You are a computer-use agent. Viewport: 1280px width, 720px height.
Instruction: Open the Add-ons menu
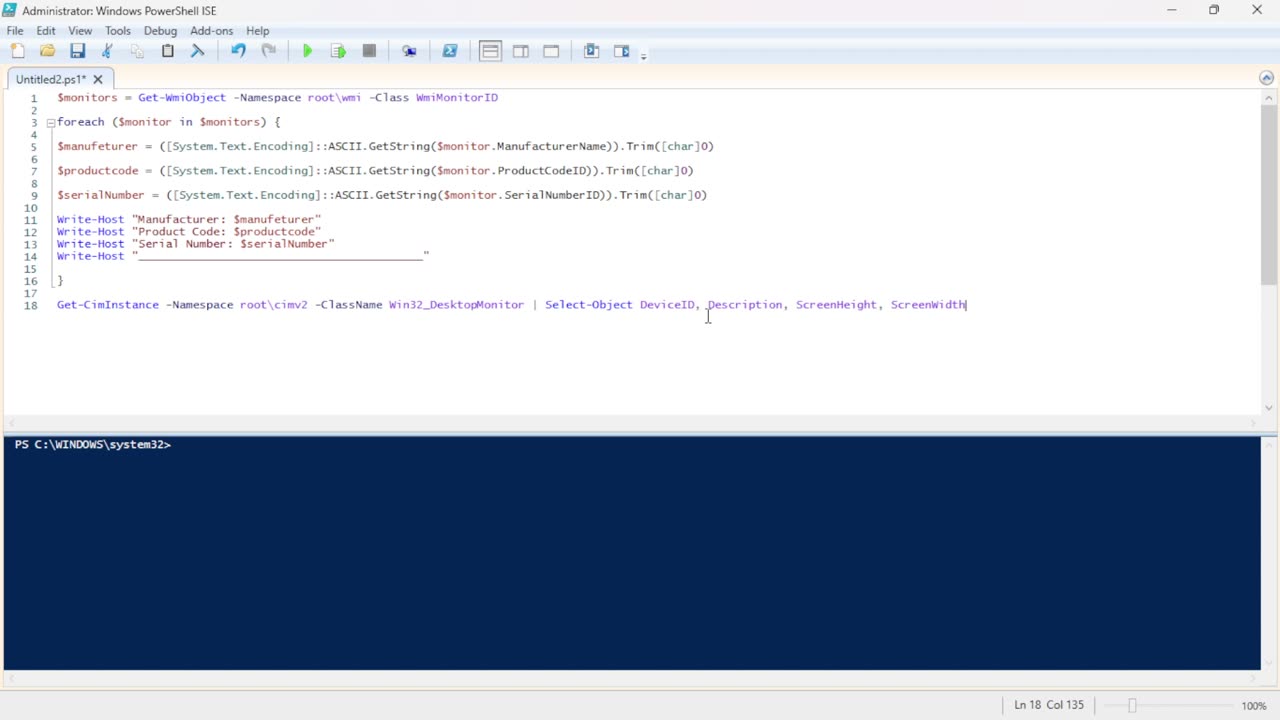tap(211, 31)
